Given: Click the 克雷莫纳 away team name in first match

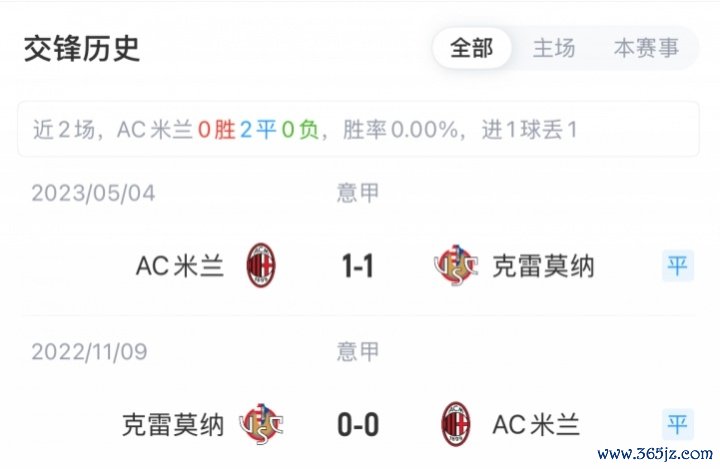Looking at the screenshot, I should (543, 266).
